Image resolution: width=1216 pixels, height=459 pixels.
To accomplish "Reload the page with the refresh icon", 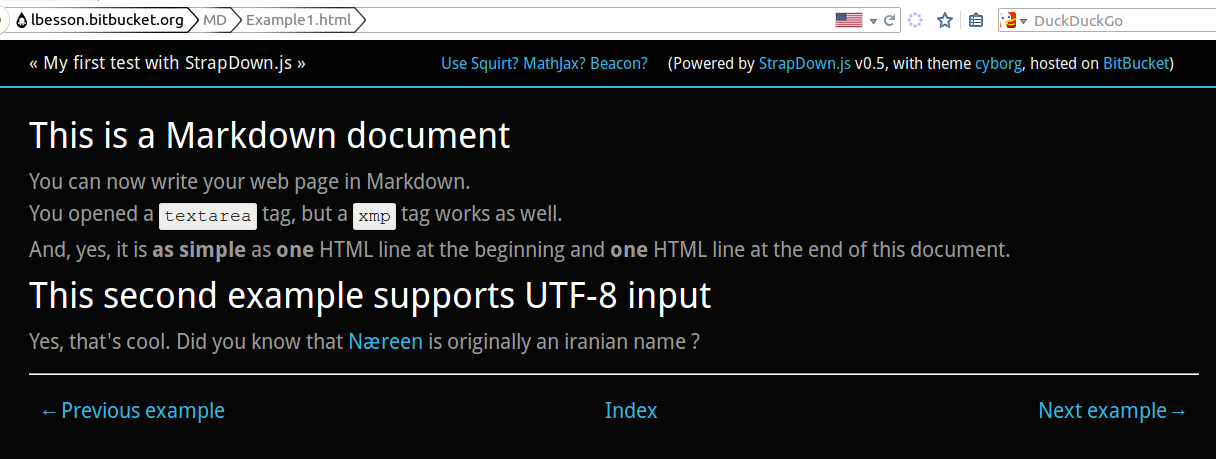I will pos(890,20).
